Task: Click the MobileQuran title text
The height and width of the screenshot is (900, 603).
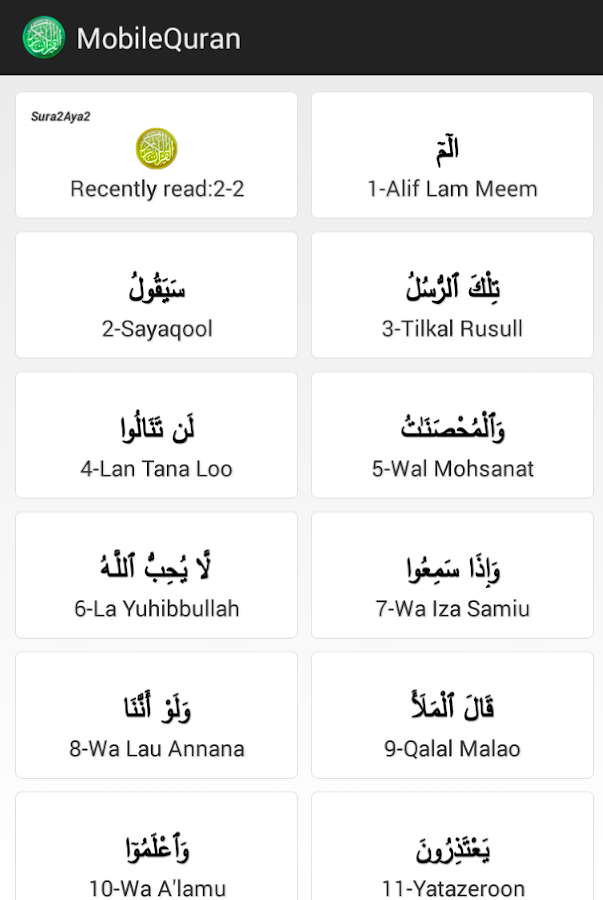Action: (158, 39)
